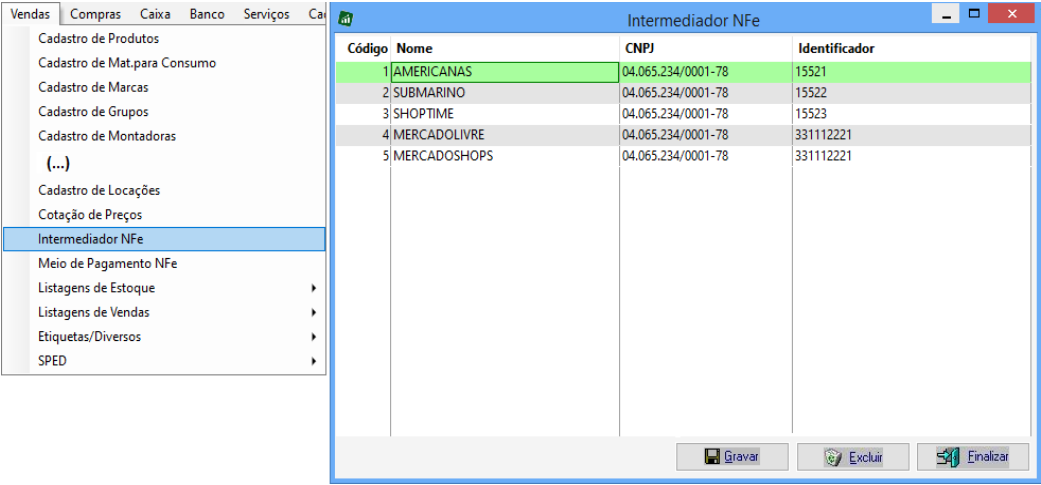Open the Compras menu
1041x485 pixels.
(96, 14)
